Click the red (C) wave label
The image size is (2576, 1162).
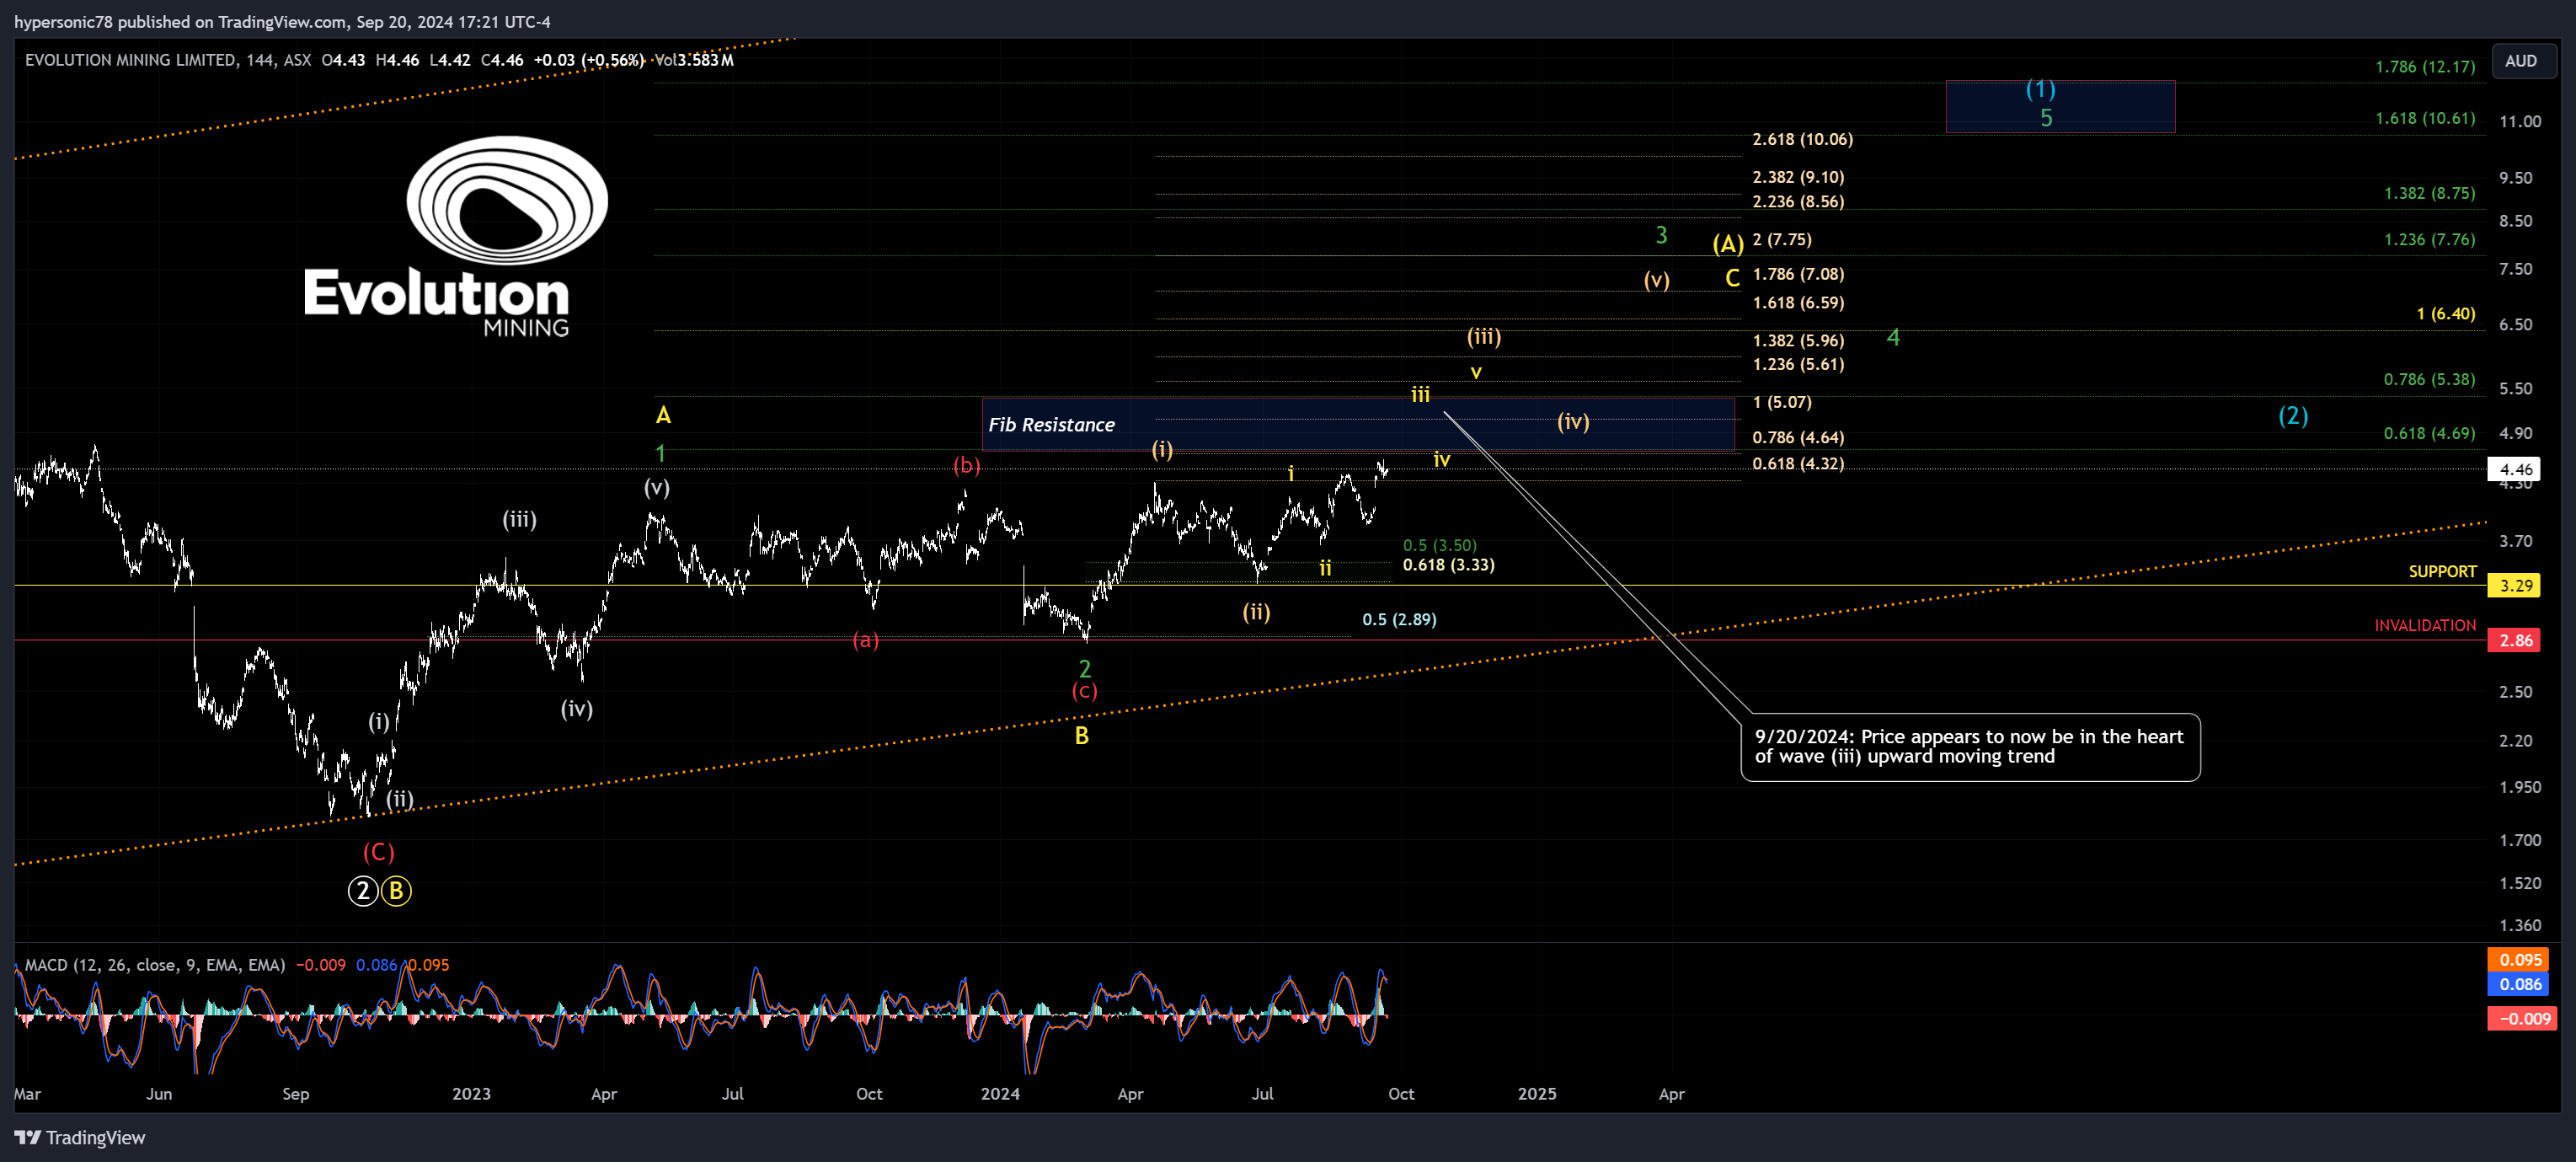click(378, 852)
